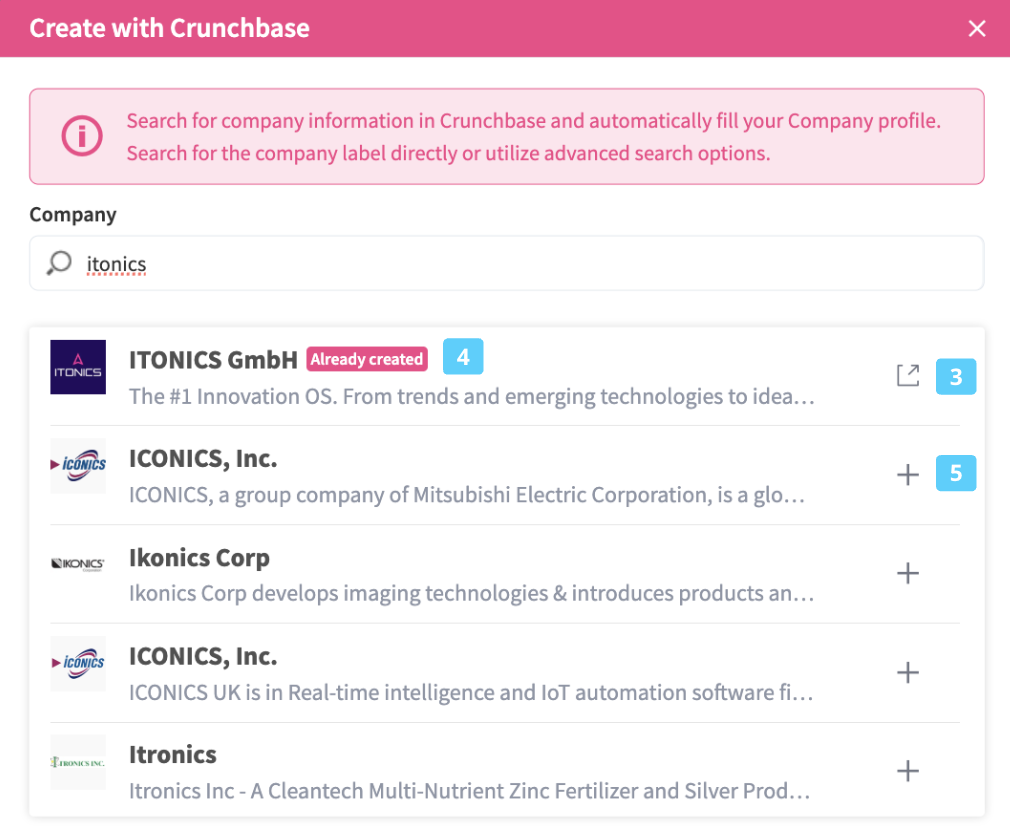Image resolution: width=1010 pixels, height=840 pixels.
Task: Click step marker number 3
Action: point(956,377)
